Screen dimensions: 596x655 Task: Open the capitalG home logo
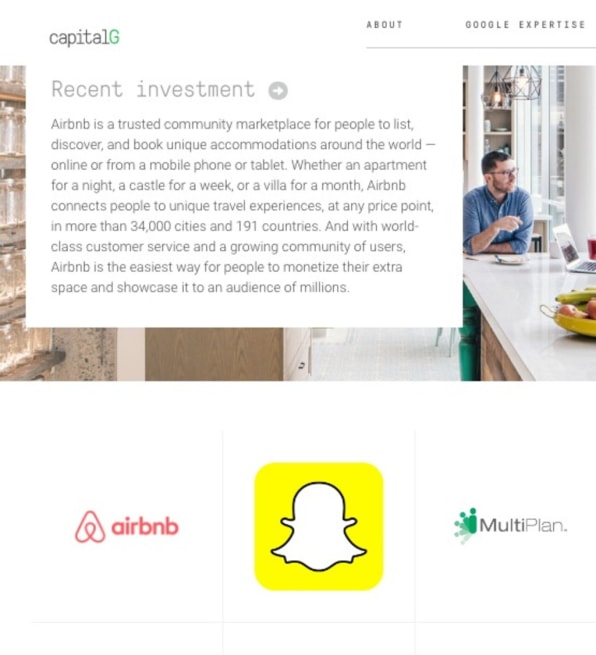84,38
